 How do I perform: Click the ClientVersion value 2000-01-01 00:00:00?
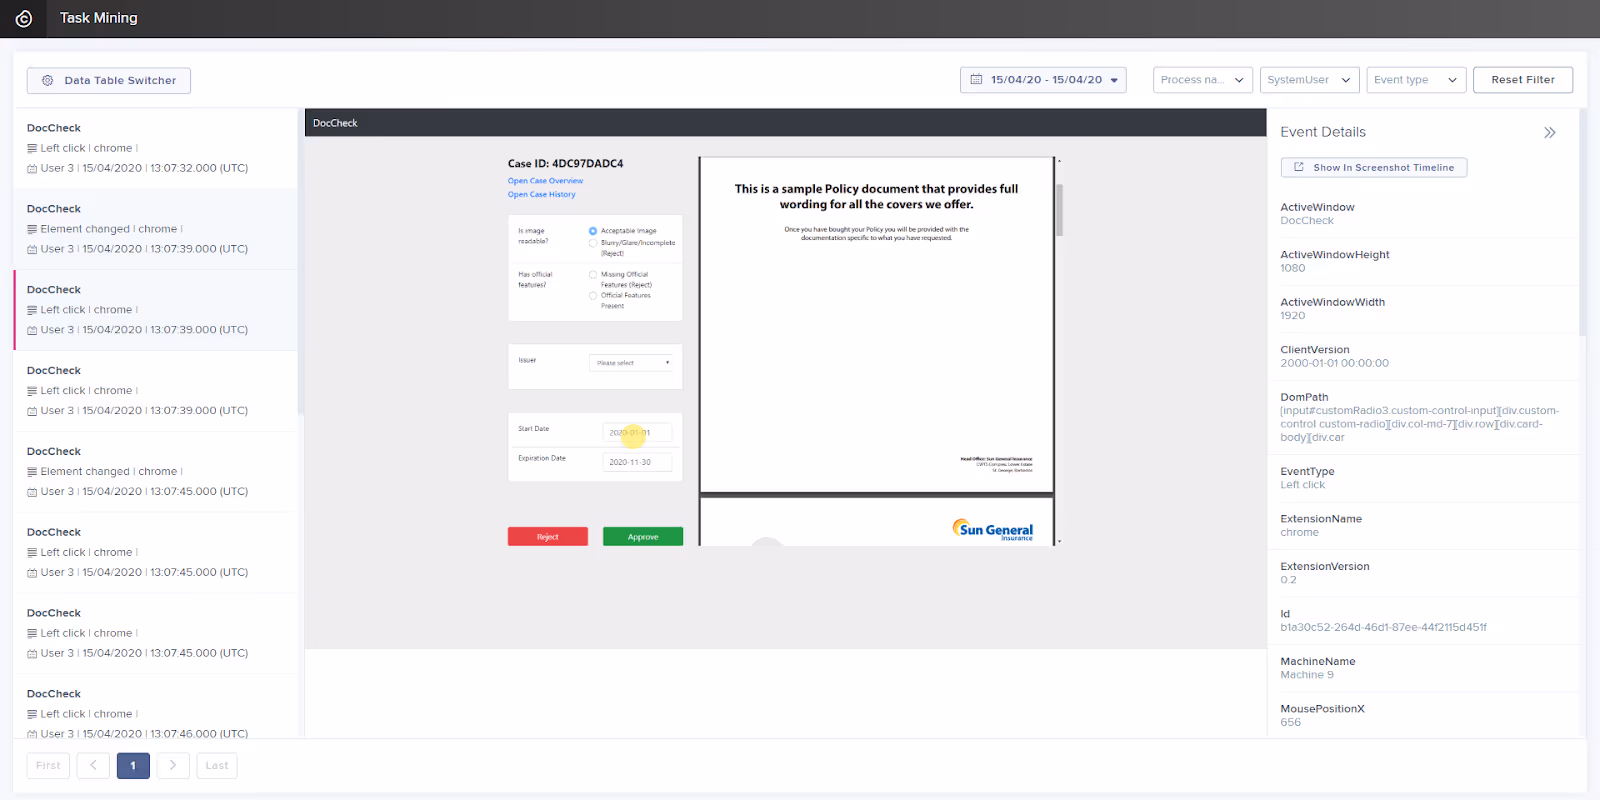[1334, 363]
